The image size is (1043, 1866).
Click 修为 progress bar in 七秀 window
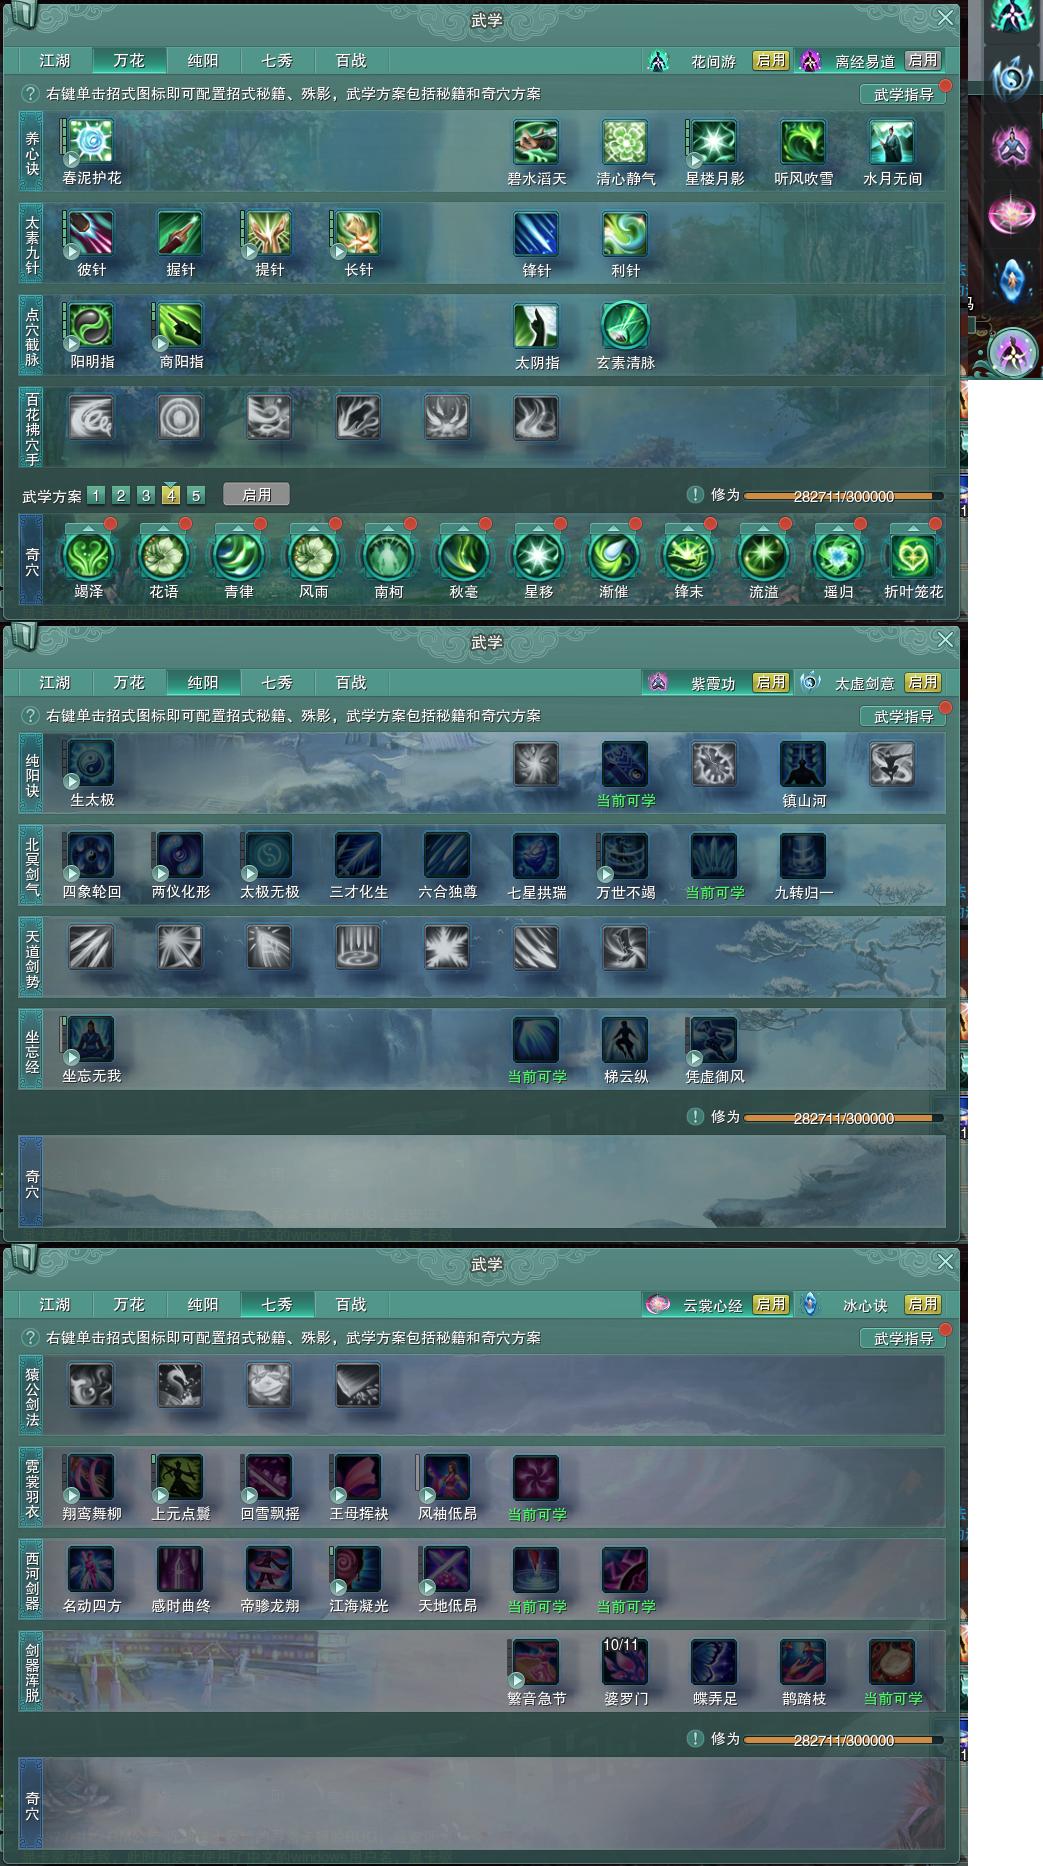(x=843, y=1740)
